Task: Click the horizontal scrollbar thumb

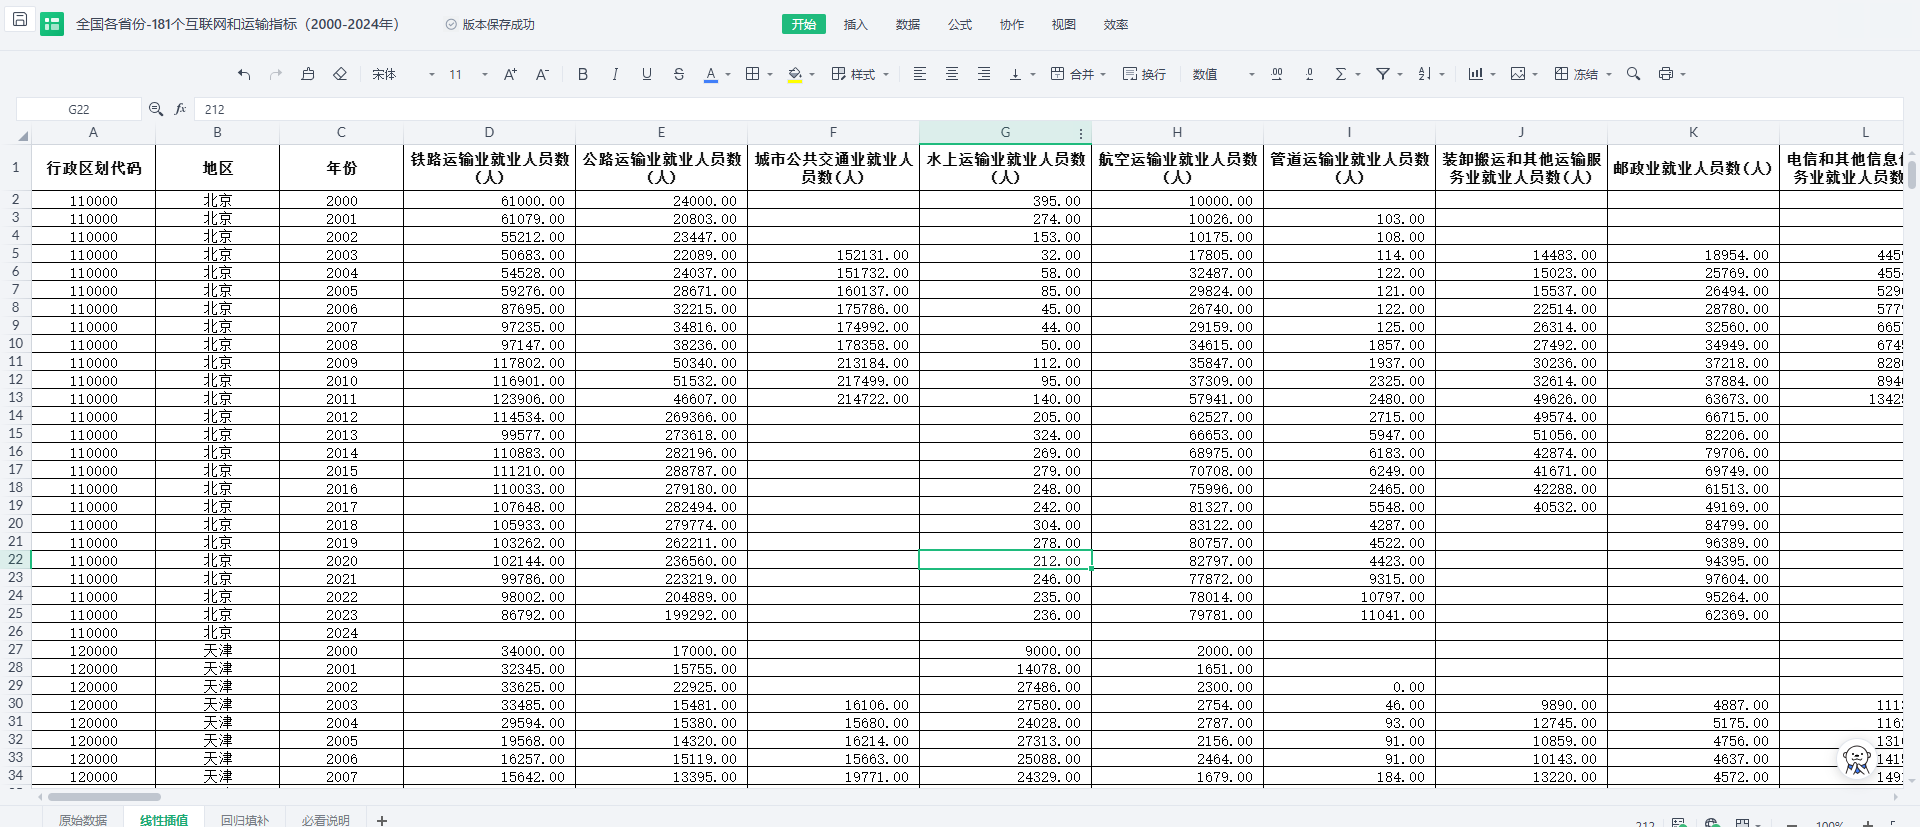Action: coord(104,797)
